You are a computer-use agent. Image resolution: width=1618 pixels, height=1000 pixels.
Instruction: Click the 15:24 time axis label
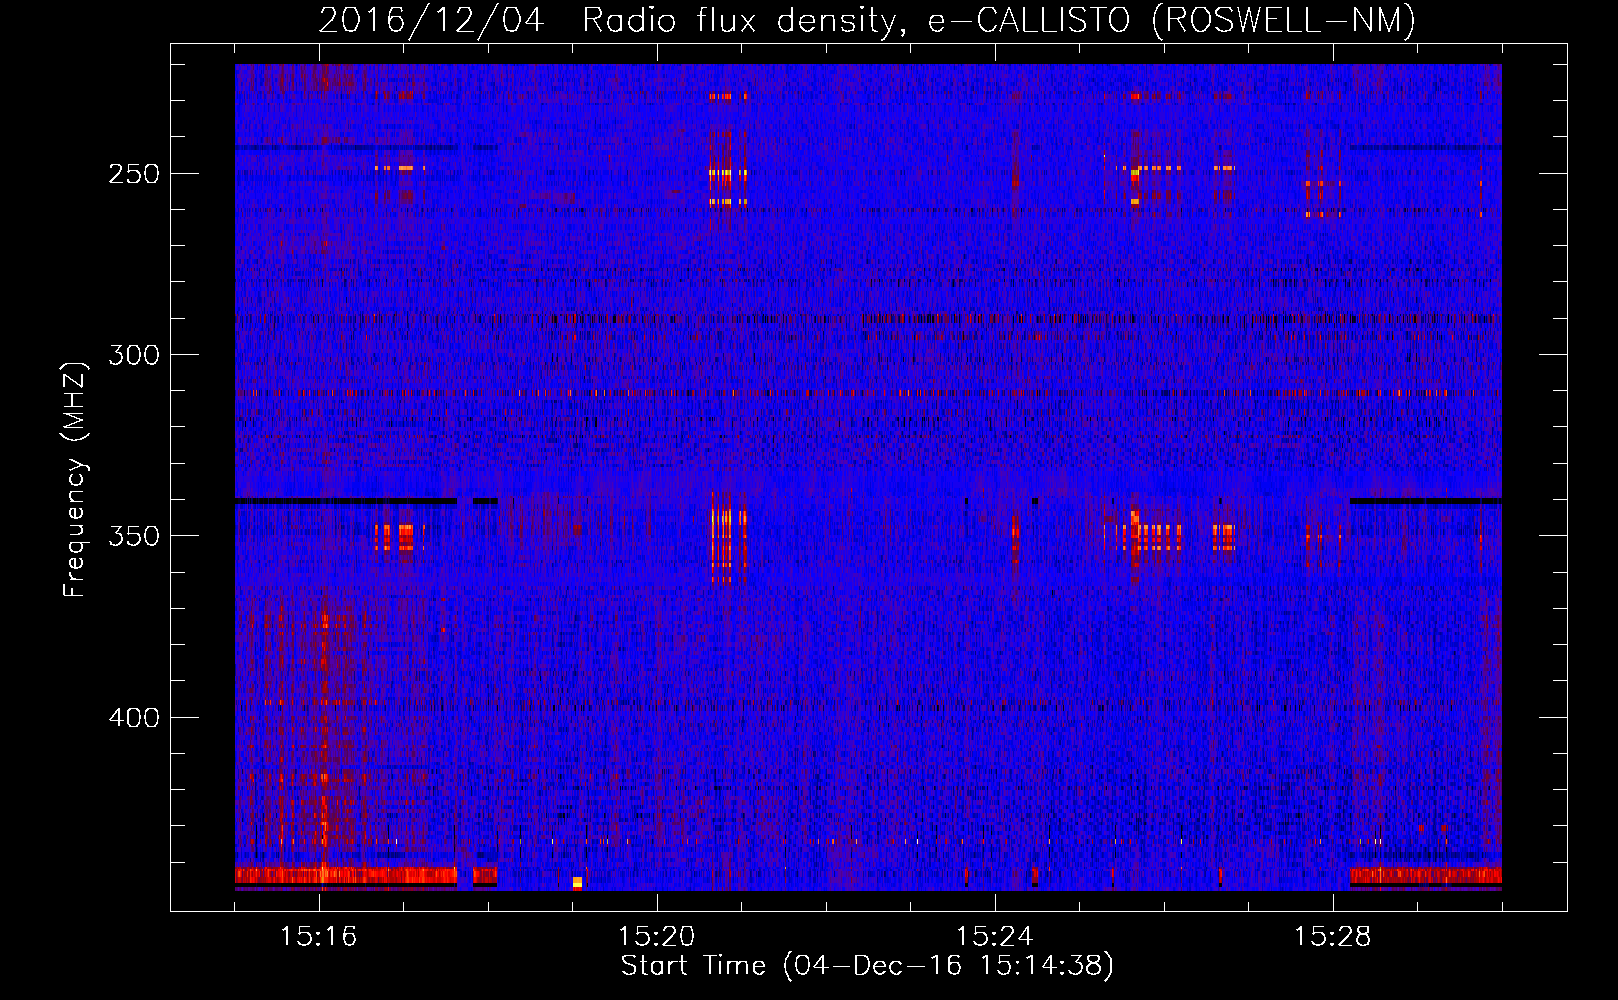[995, 937]
